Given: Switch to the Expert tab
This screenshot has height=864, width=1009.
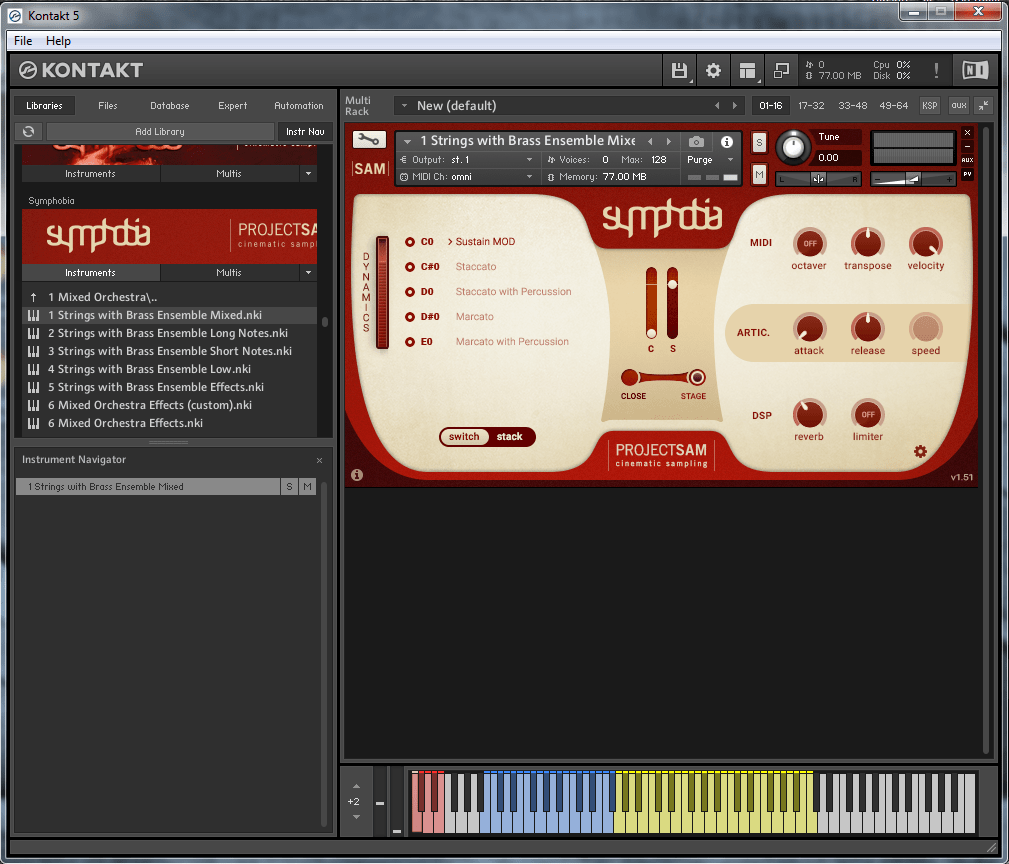Looking at the screenshot, I should click(x=232, y=106).
